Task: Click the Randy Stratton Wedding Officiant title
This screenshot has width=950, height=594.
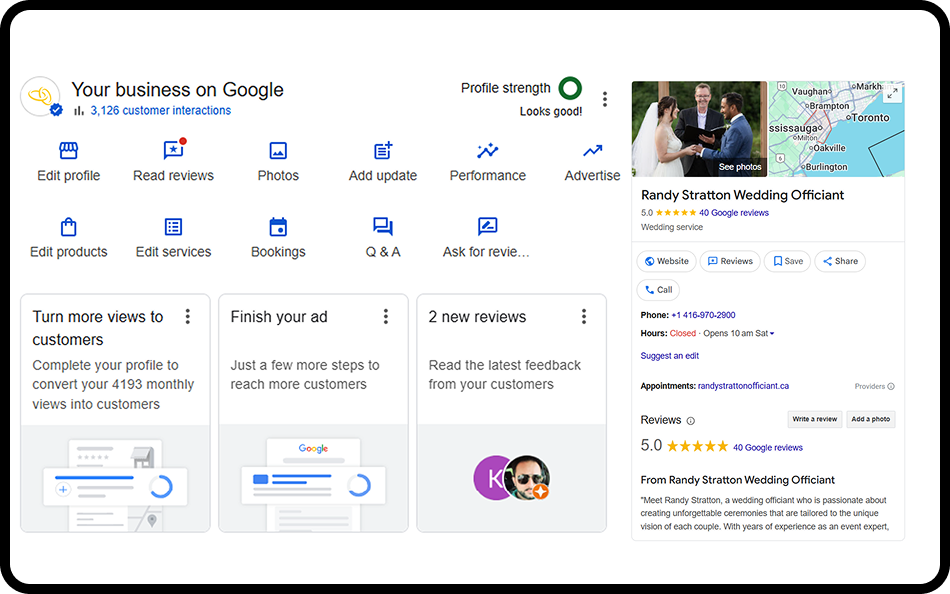Action: click(742, 195)
